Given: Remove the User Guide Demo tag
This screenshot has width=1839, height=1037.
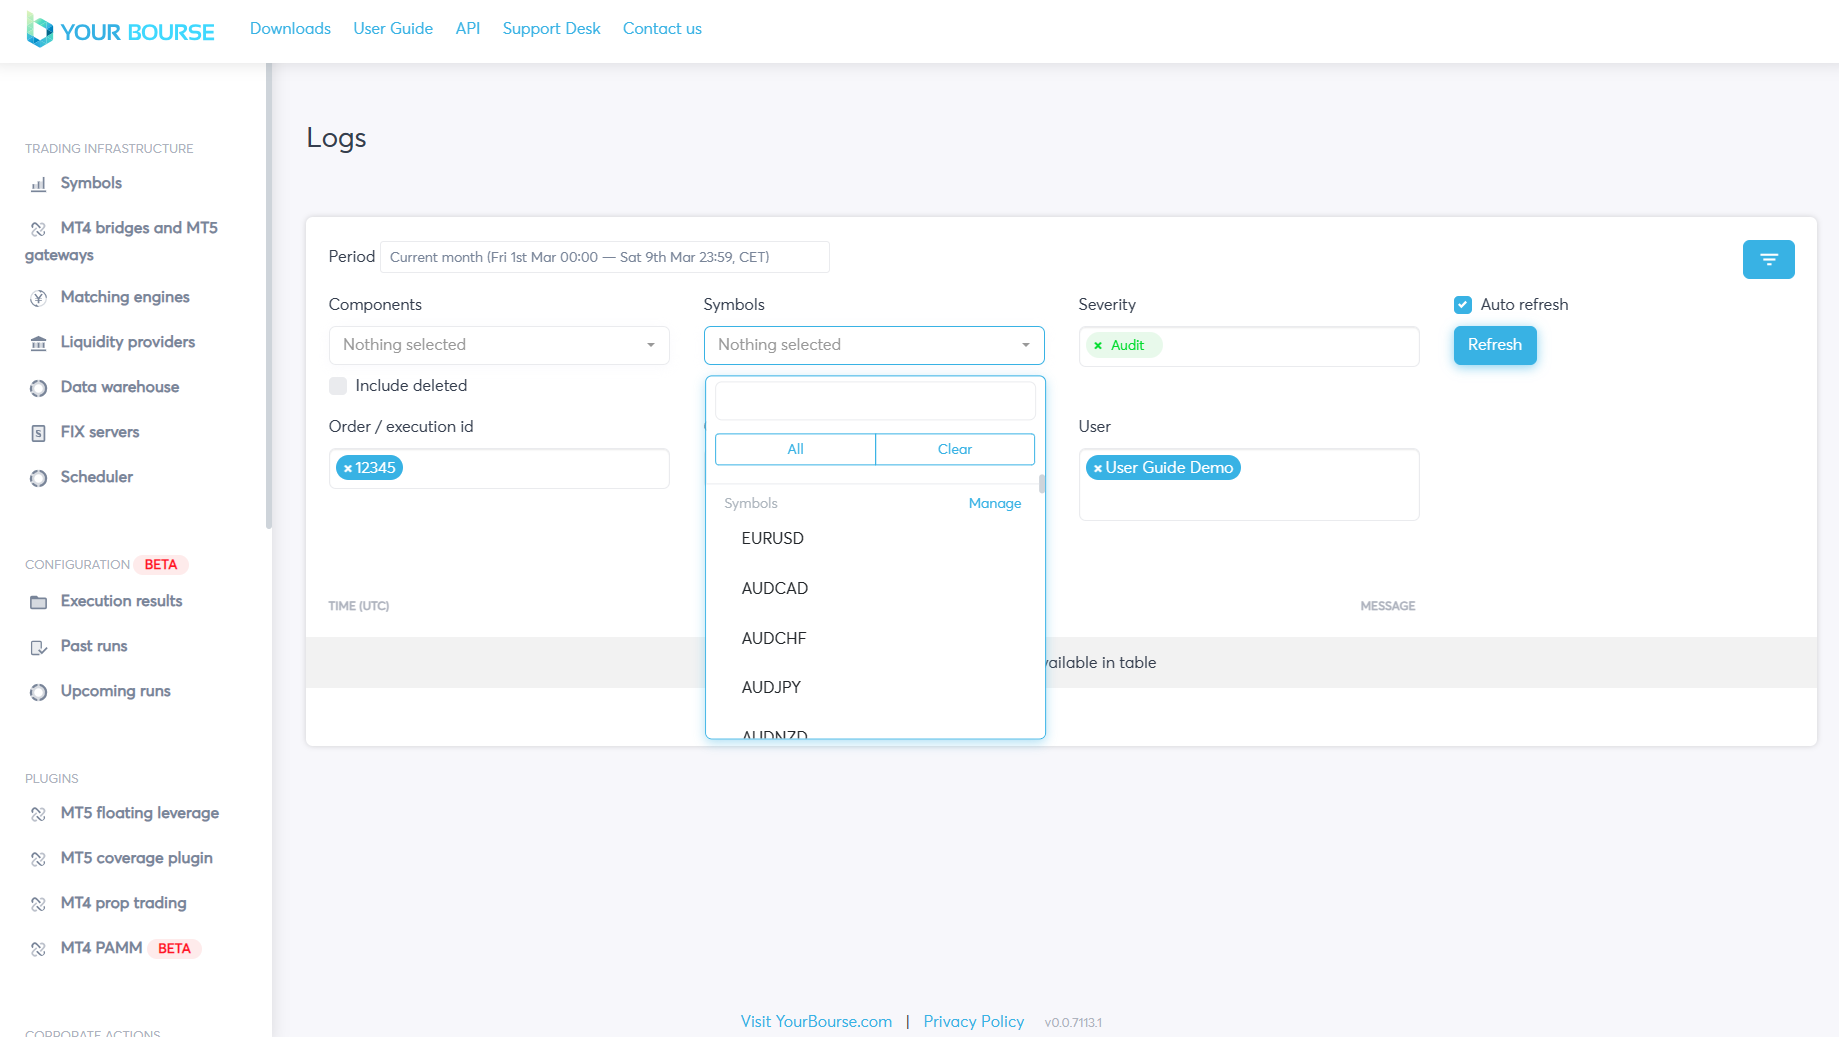Looking at the screenshot, I should coord(1097,468).
